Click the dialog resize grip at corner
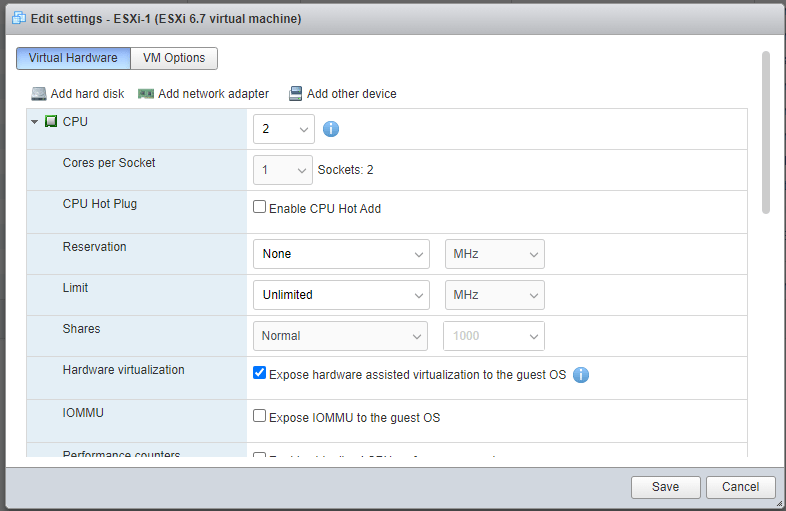The height and width of the screenshot is (511, 786). coord(779,503)
